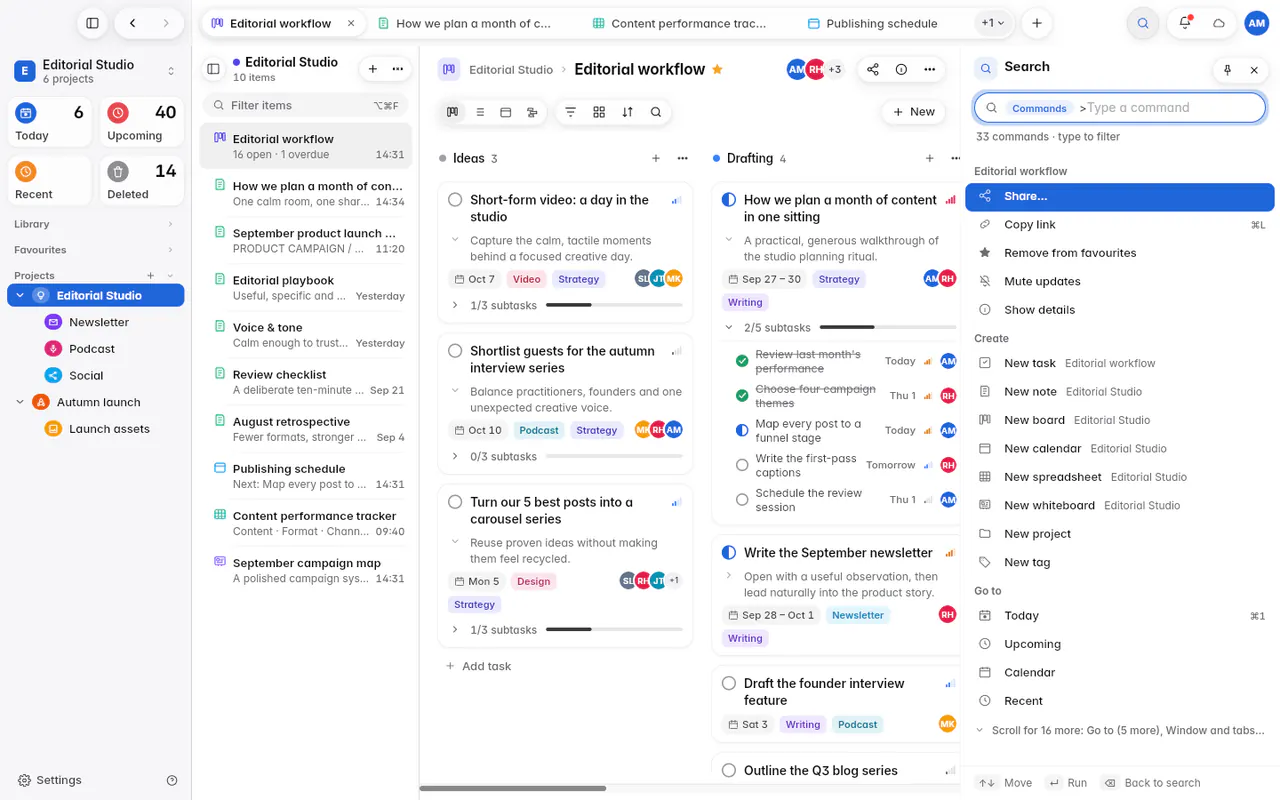Image resolution: width=1280 pixels, height=800 pixels.
Task: Switch to list view in the toolbar
Action: click(480, 112)
